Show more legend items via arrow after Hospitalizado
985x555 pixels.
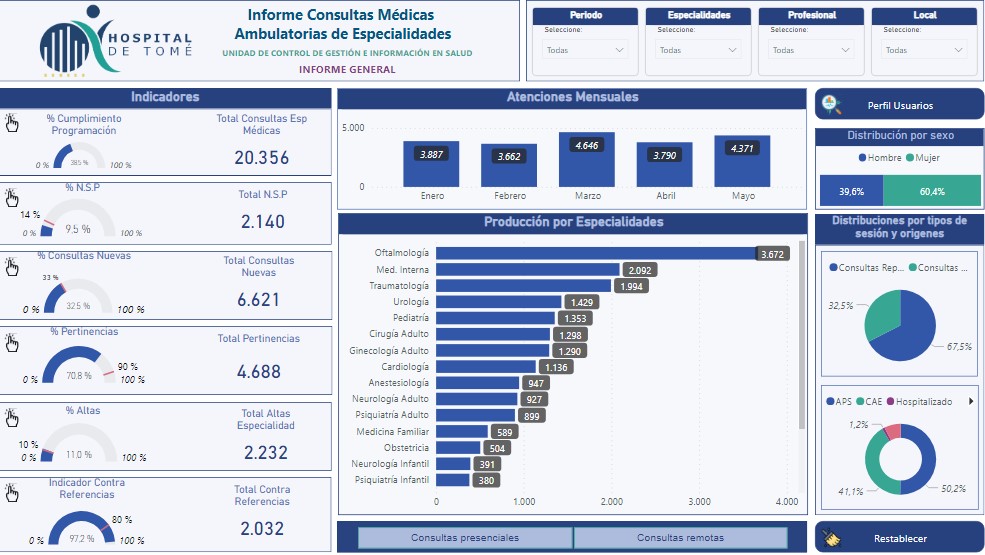click(x=969, y=401)
